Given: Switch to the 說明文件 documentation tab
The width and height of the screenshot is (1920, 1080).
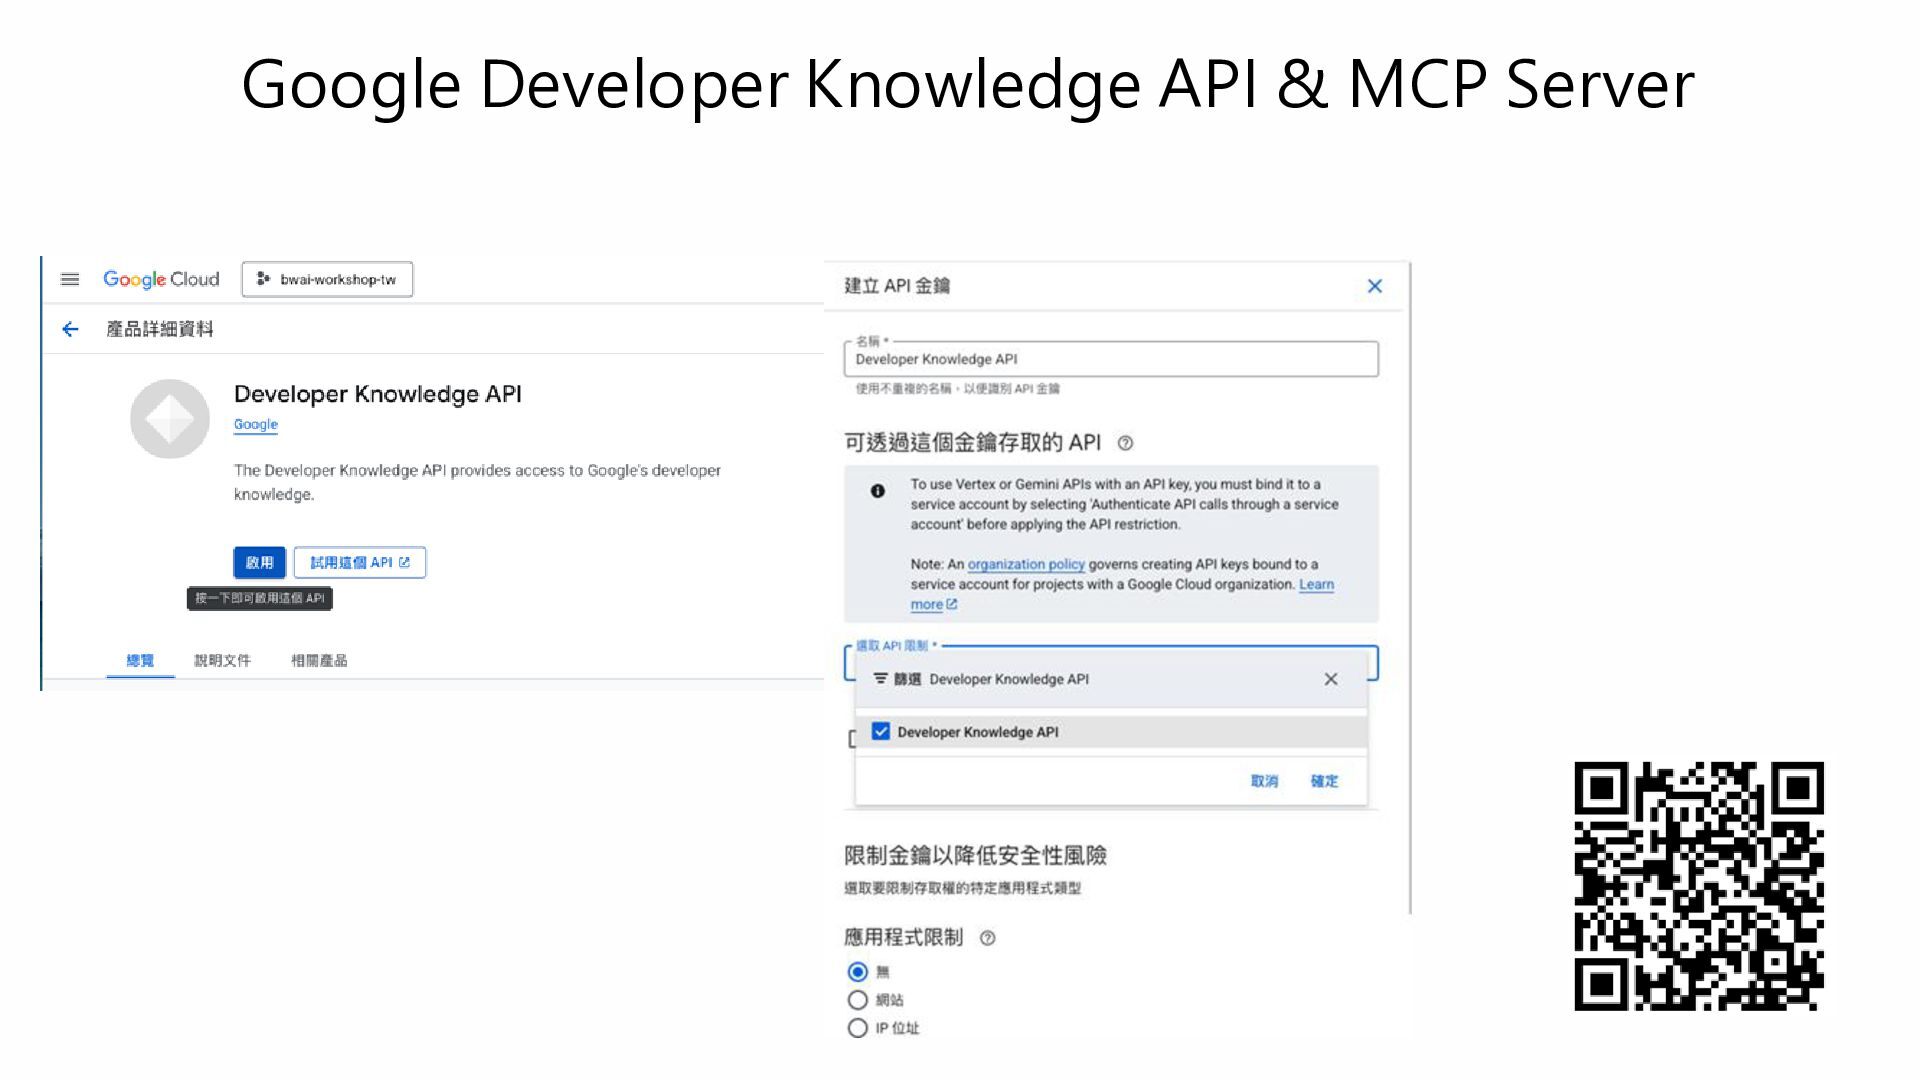Looking at the screenshot, I should (x=222, y=660).
